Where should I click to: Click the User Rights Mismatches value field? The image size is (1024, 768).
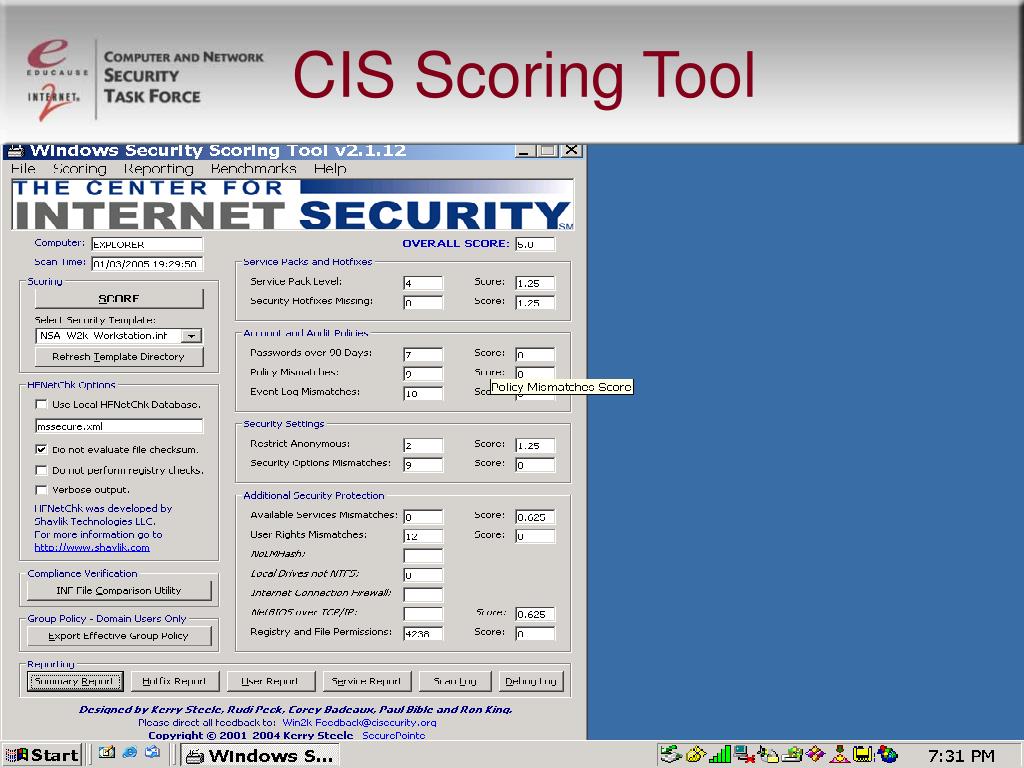(x=423, y=536)
